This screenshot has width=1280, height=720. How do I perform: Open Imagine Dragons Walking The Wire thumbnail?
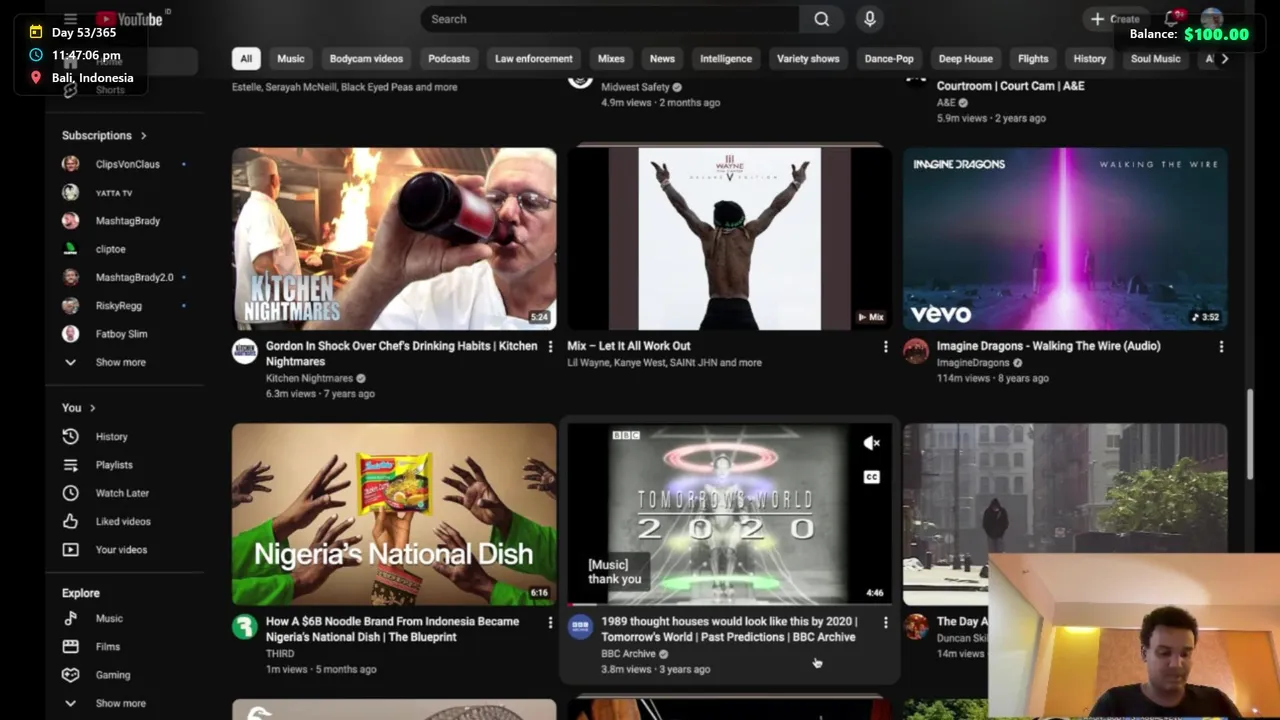[1065, 238]
